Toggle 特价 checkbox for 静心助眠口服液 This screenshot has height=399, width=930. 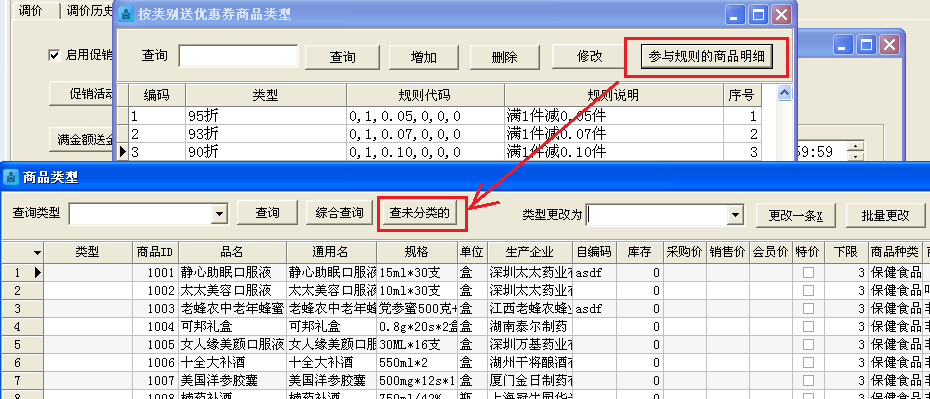tap(808, 273)
